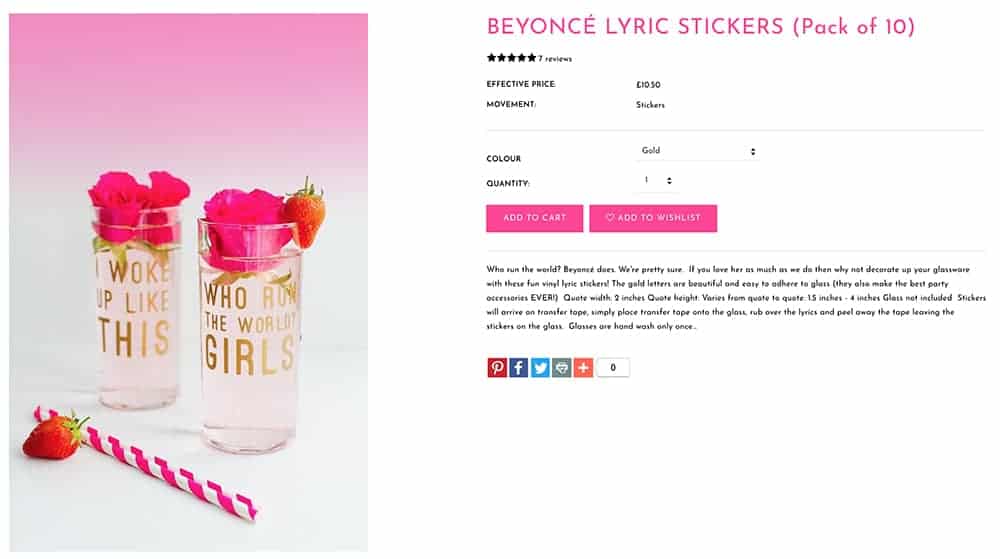Click the Colour field label
Viewport: 1000px width, 559px height.
(x=503, y=159)
